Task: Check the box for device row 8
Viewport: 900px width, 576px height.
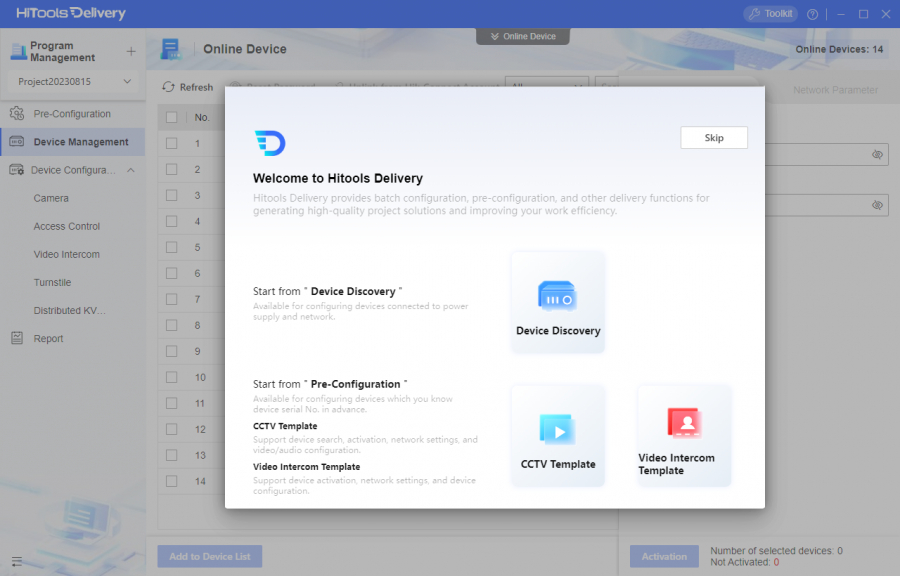Action: (x=172, y=325)
